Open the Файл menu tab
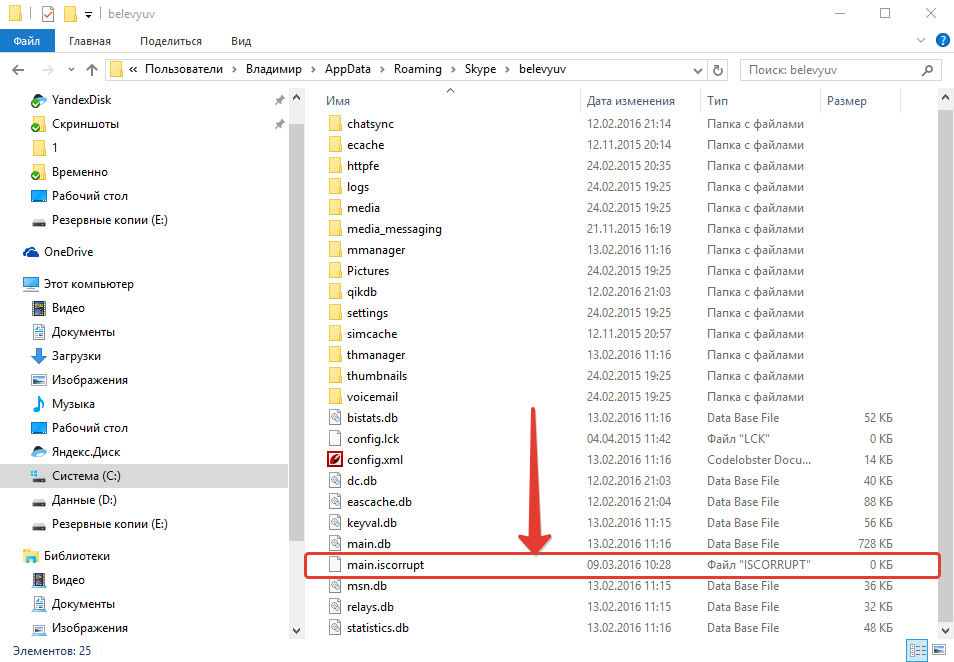The width and height of the screenshot is (954, 662). pos(27,41)
